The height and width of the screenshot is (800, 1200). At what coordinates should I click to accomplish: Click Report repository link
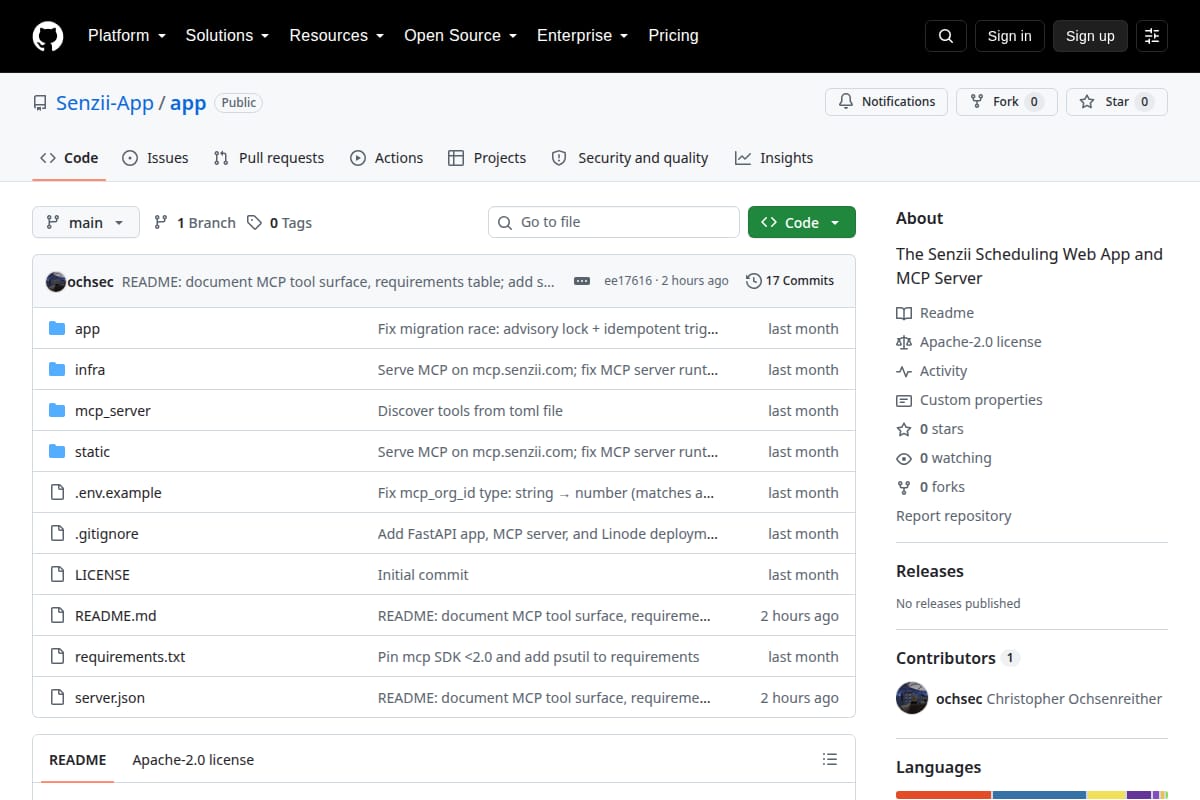pos(954,516)
